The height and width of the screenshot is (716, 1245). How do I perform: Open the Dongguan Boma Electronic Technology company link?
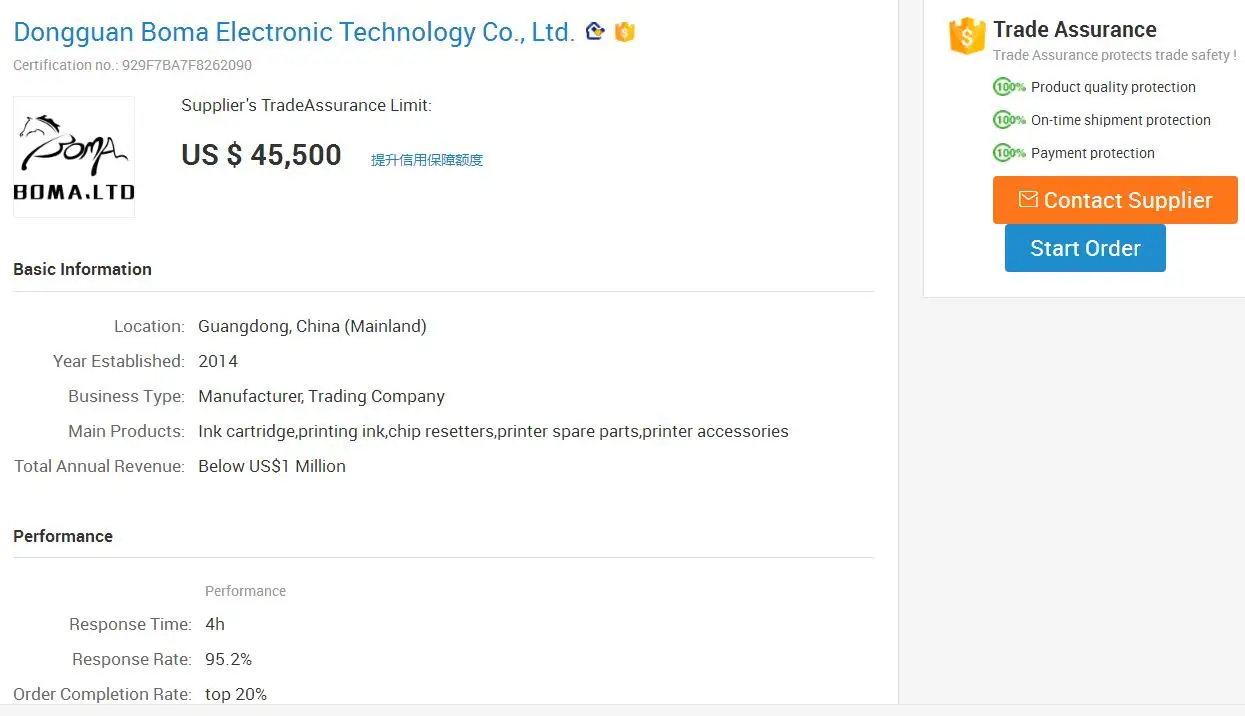click(294, 32)
